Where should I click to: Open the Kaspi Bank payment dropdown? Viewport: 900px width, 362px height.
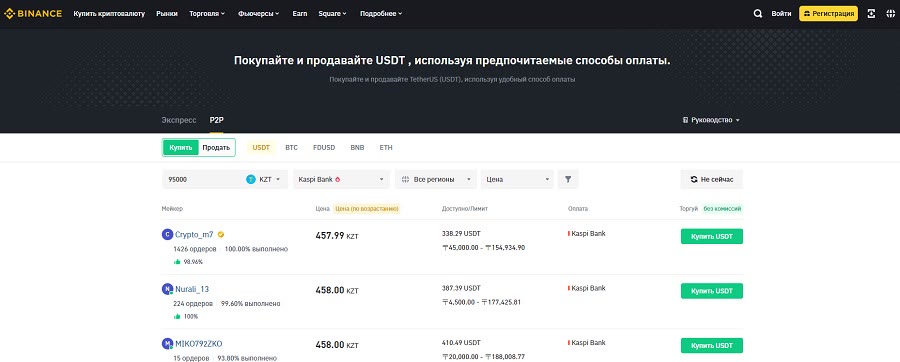tap(342, 179)
